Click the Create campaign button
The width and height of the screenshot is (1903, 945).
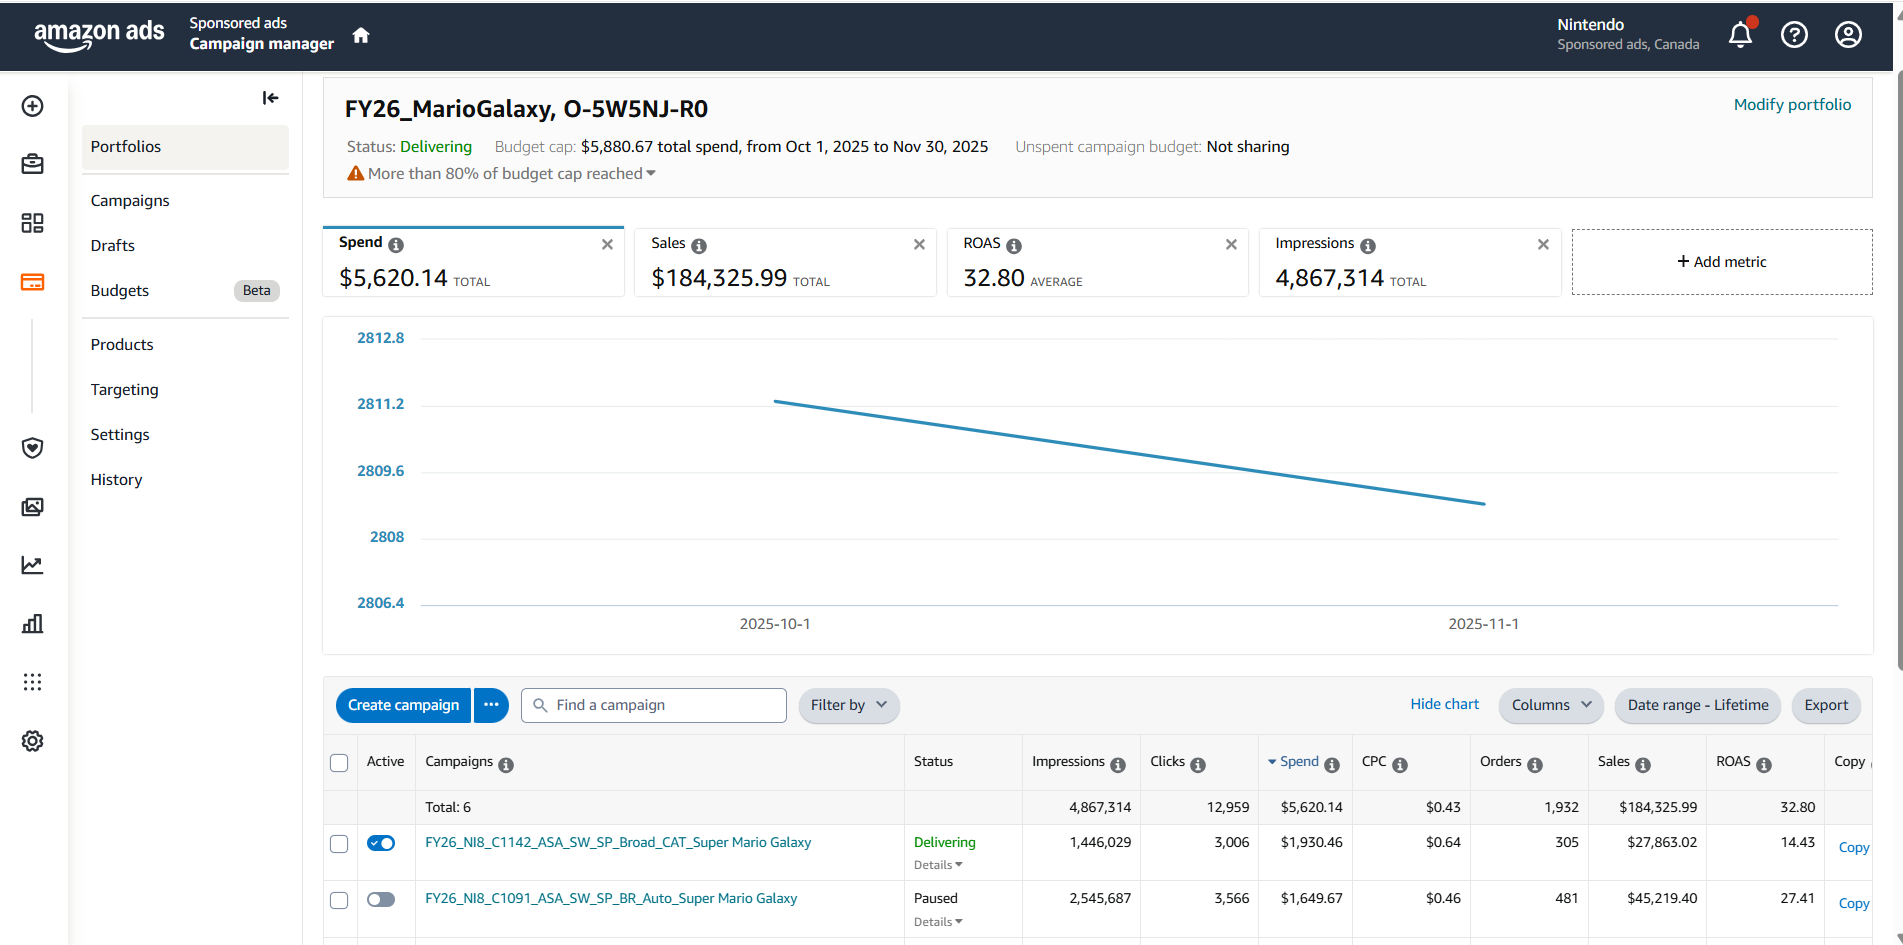coord(403,705)
